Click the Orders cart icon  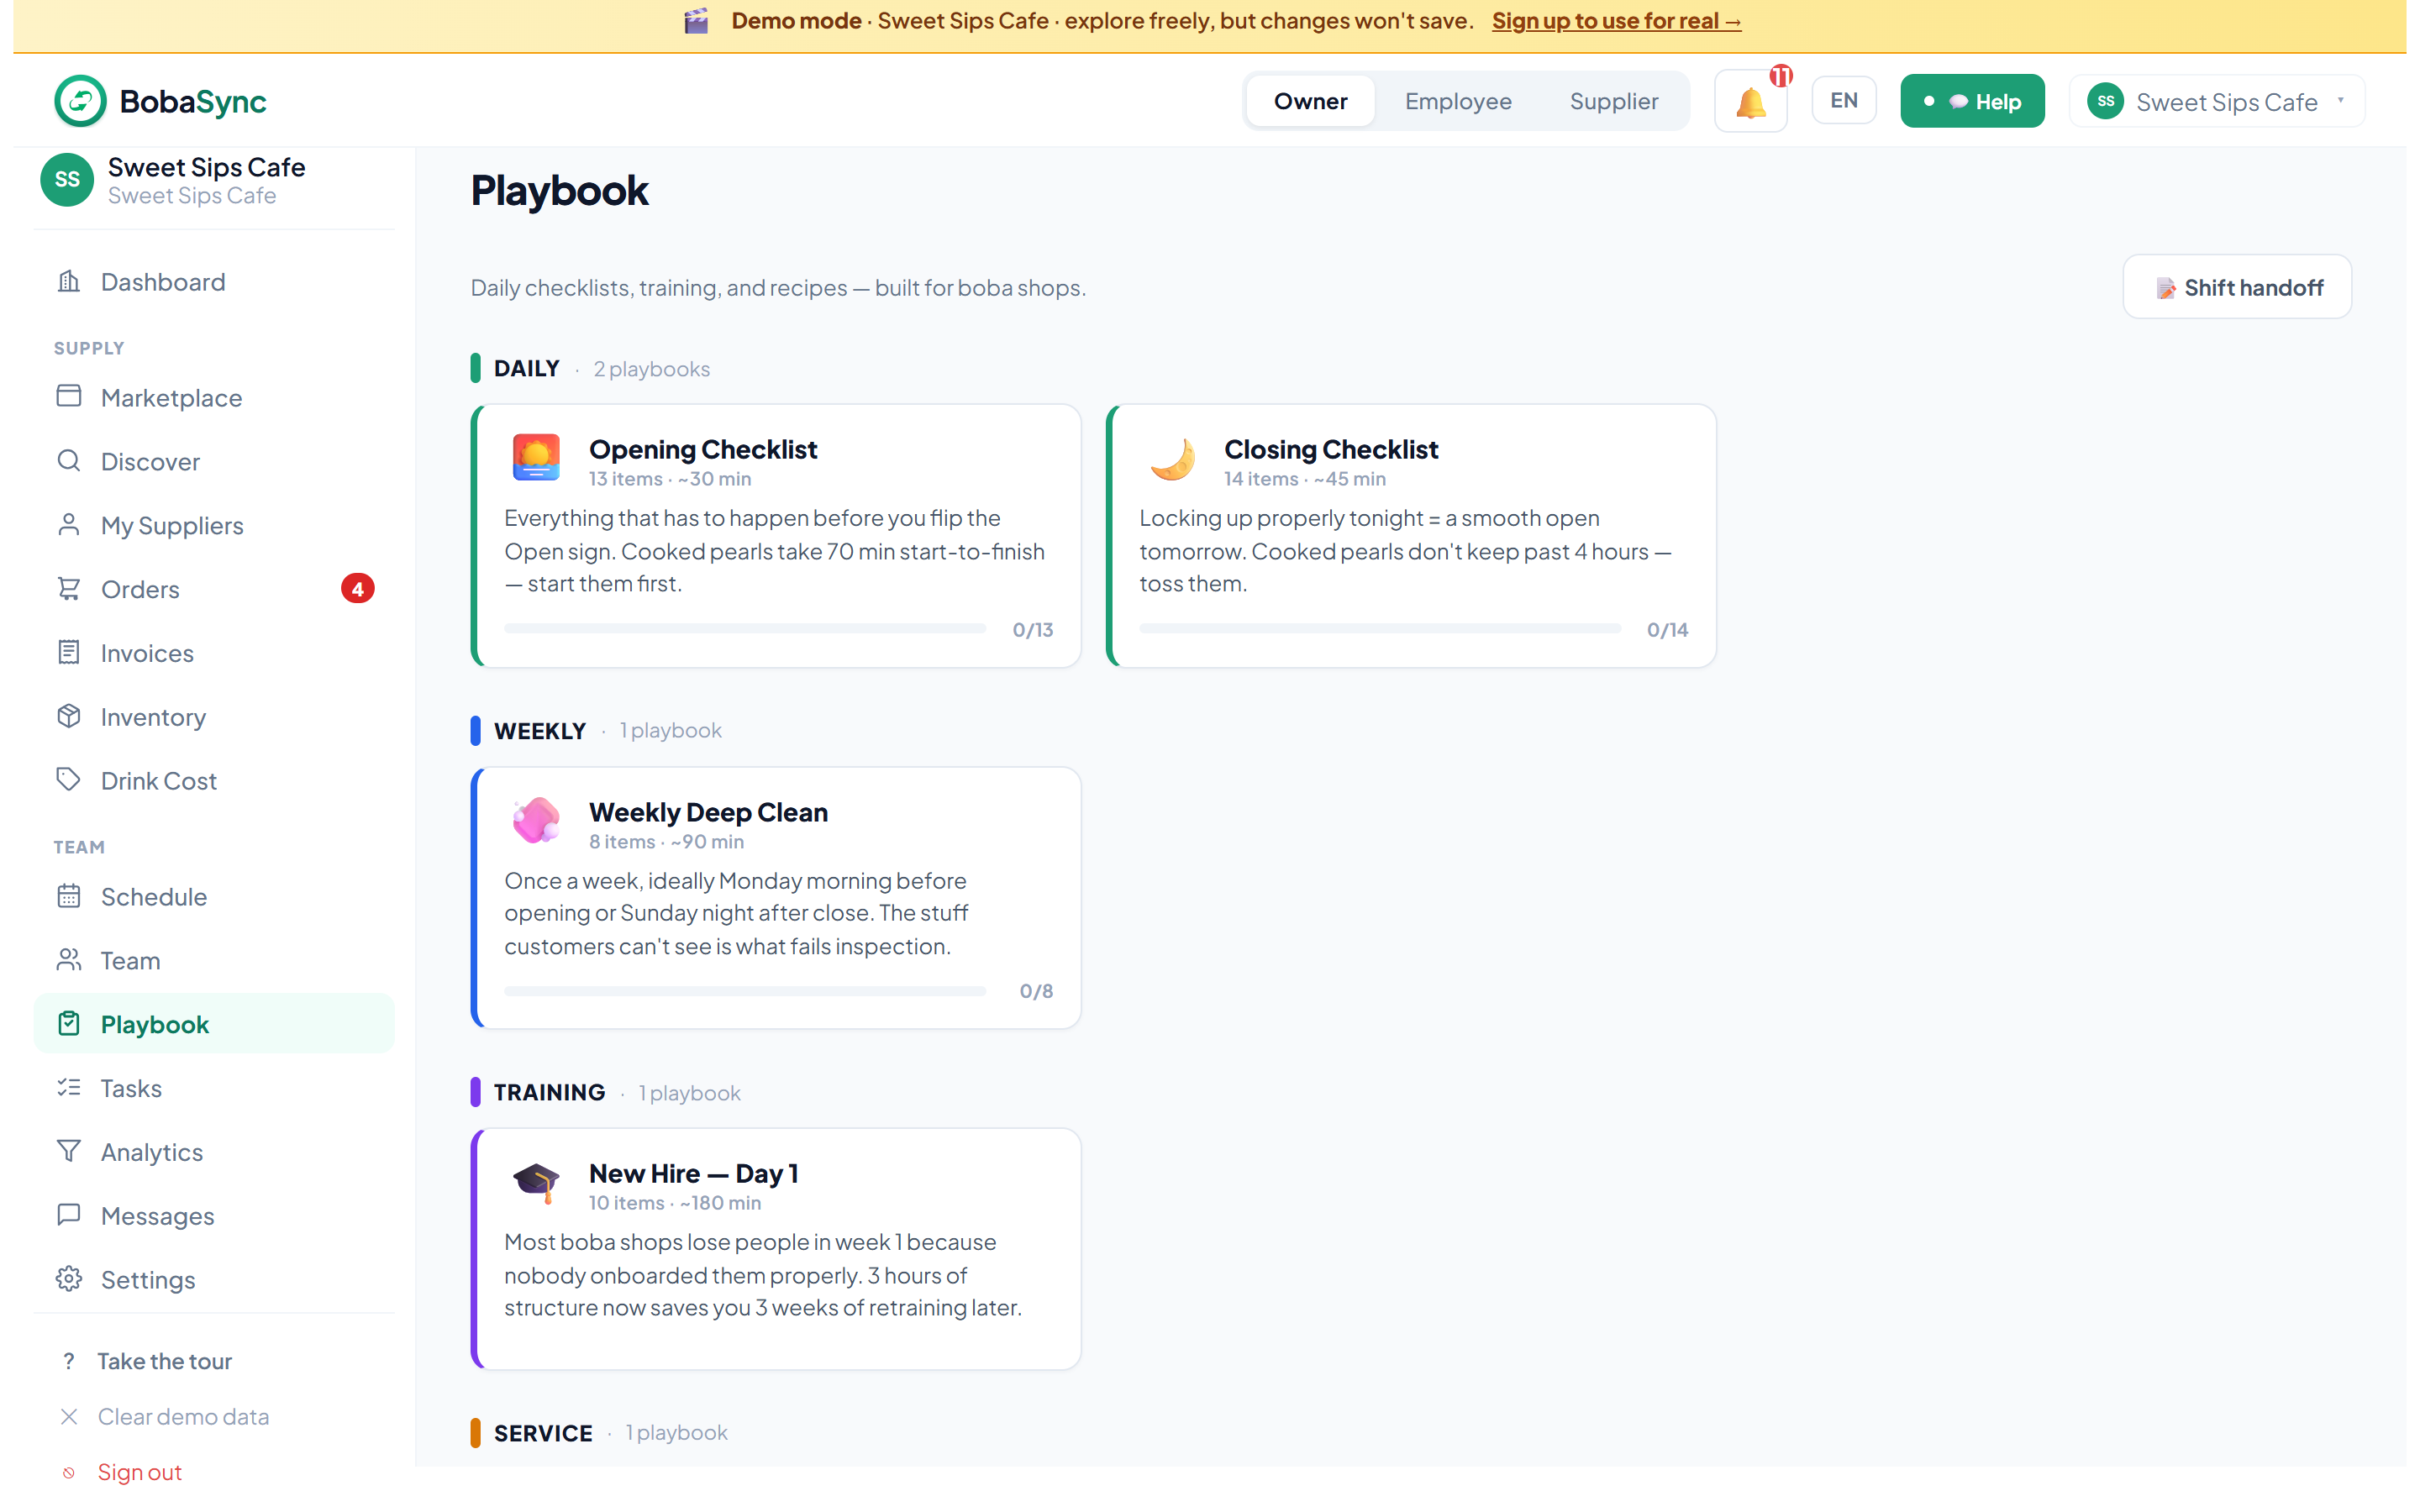[68, 588]
